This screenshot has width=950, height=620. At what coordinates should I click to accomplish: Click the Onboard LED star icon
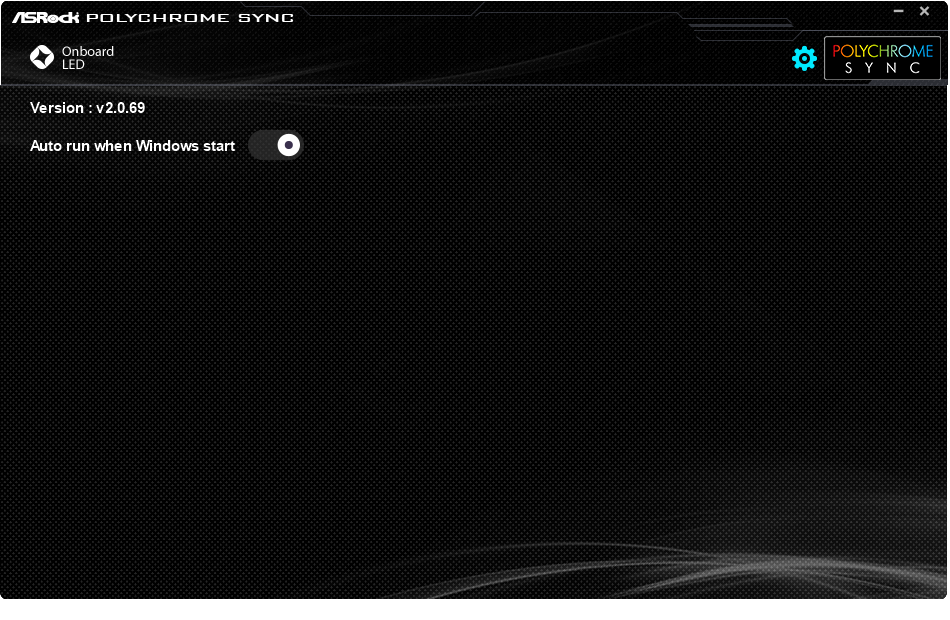(42, 57)
